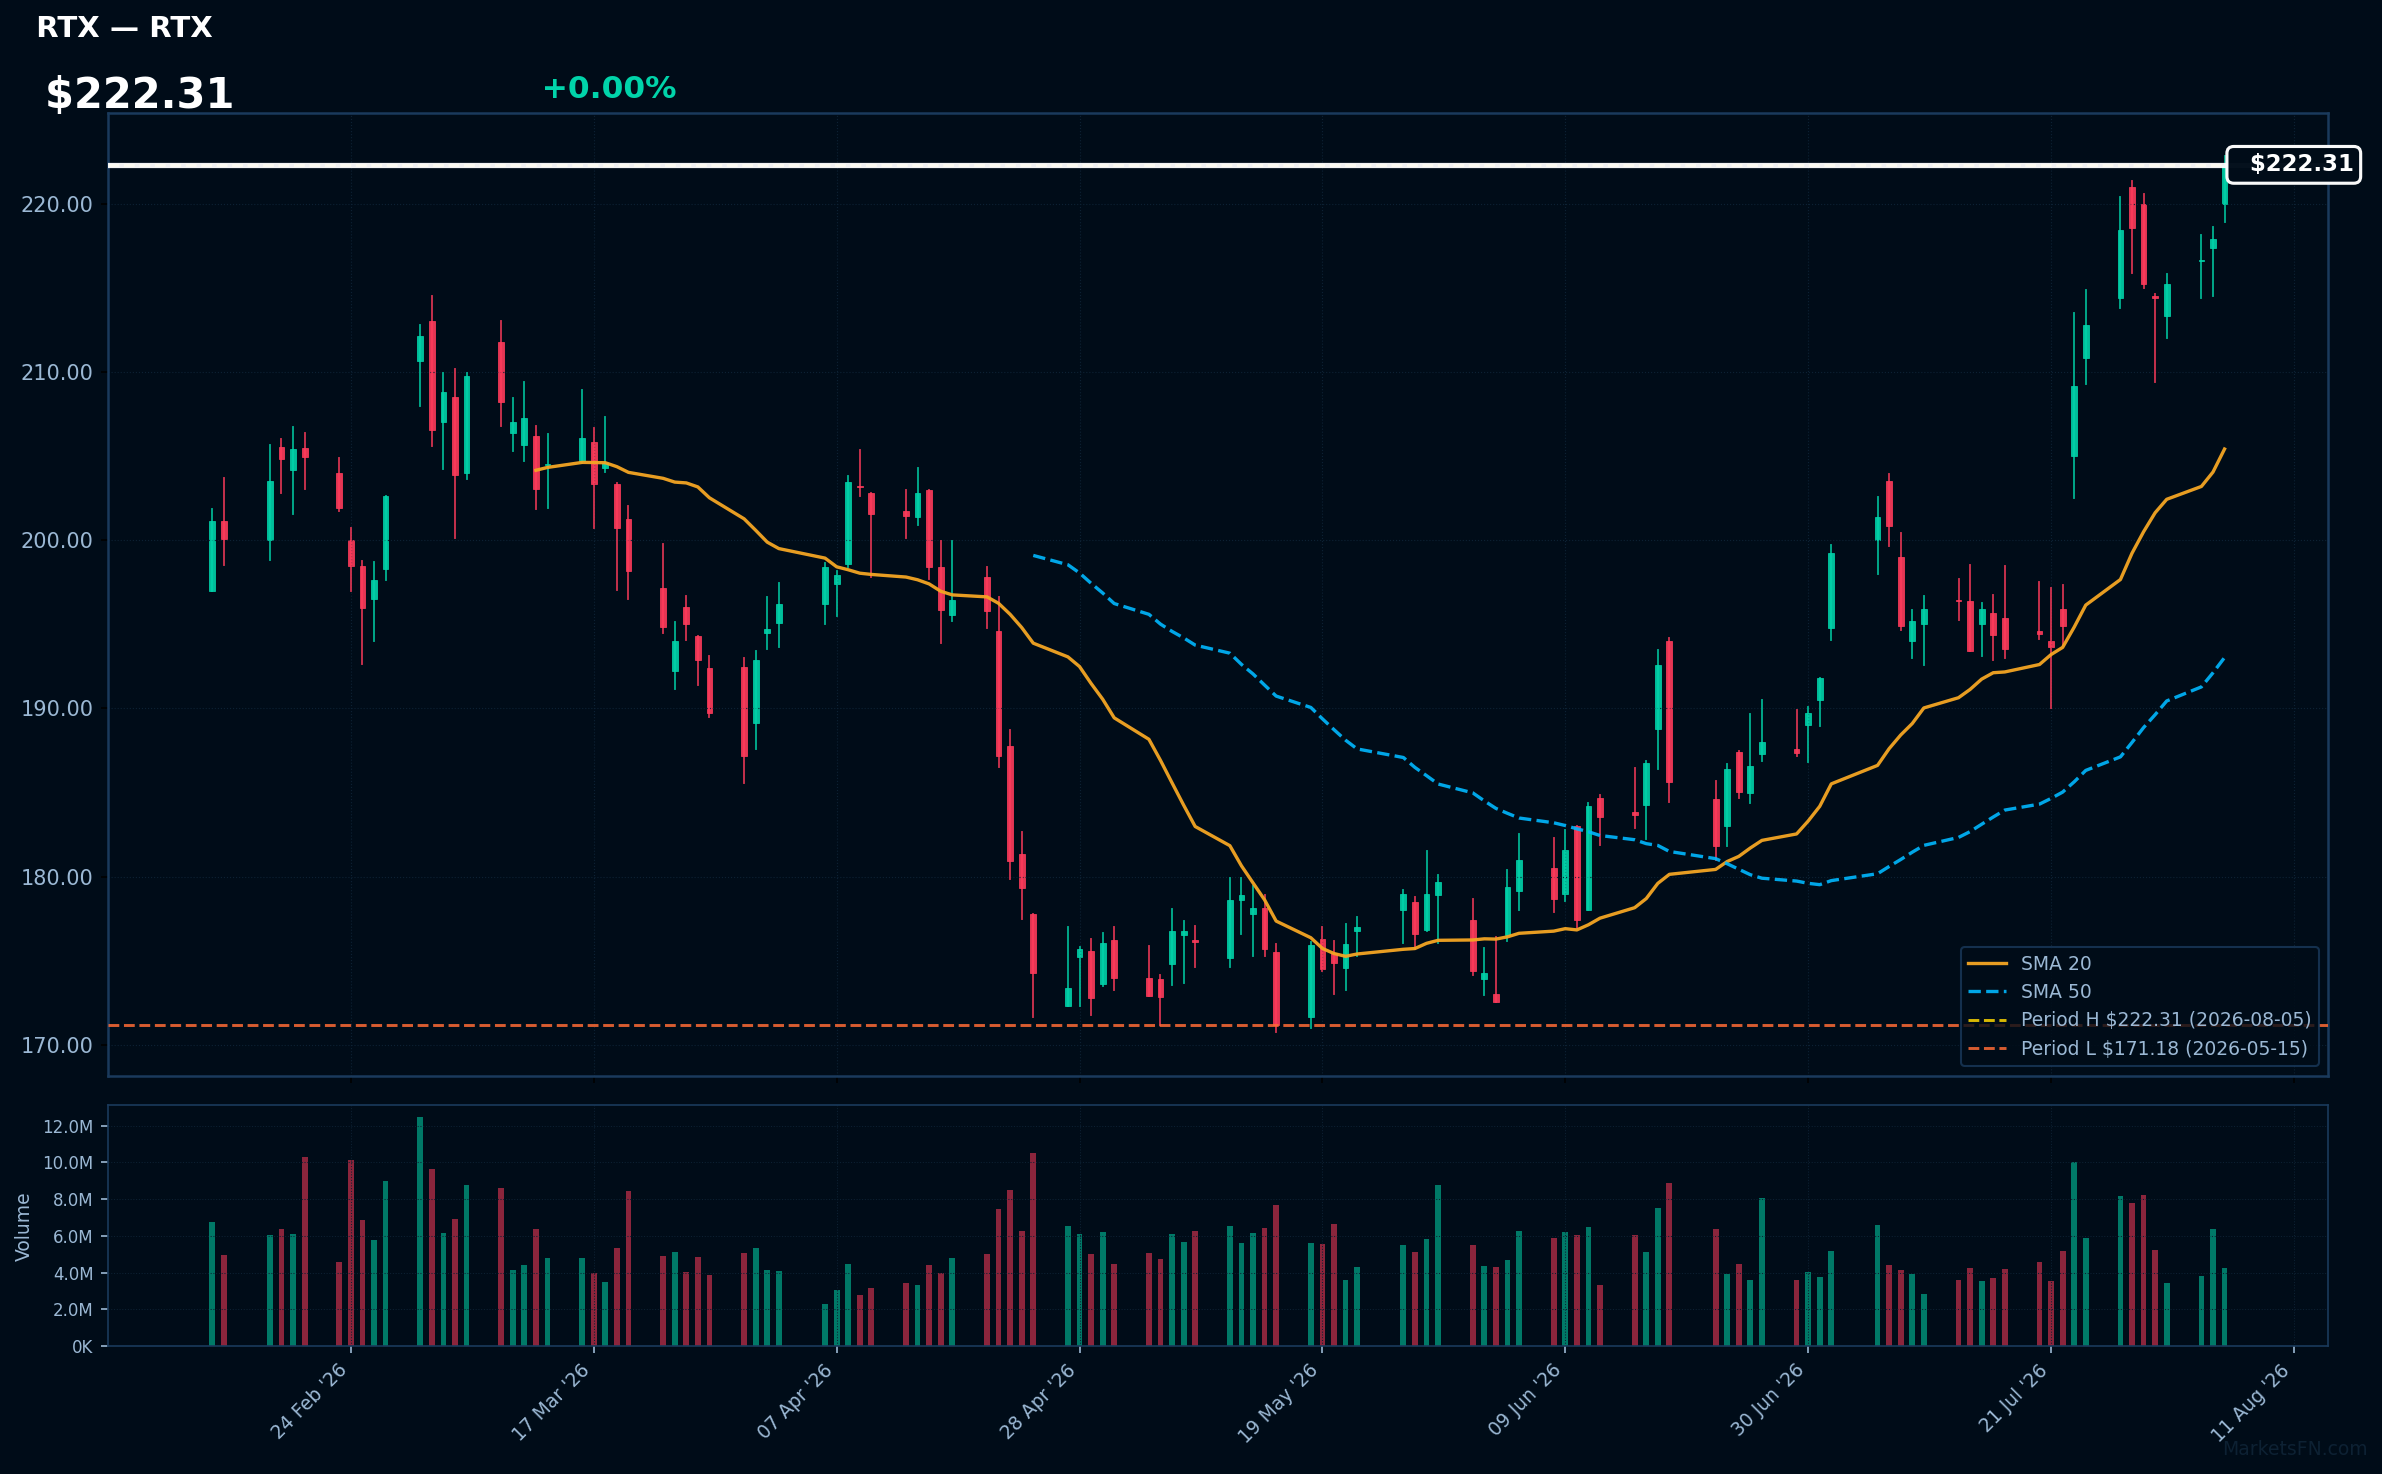Click the 24 Feb '26 date label
Screen dimensions: 2382x1474
309,1401
